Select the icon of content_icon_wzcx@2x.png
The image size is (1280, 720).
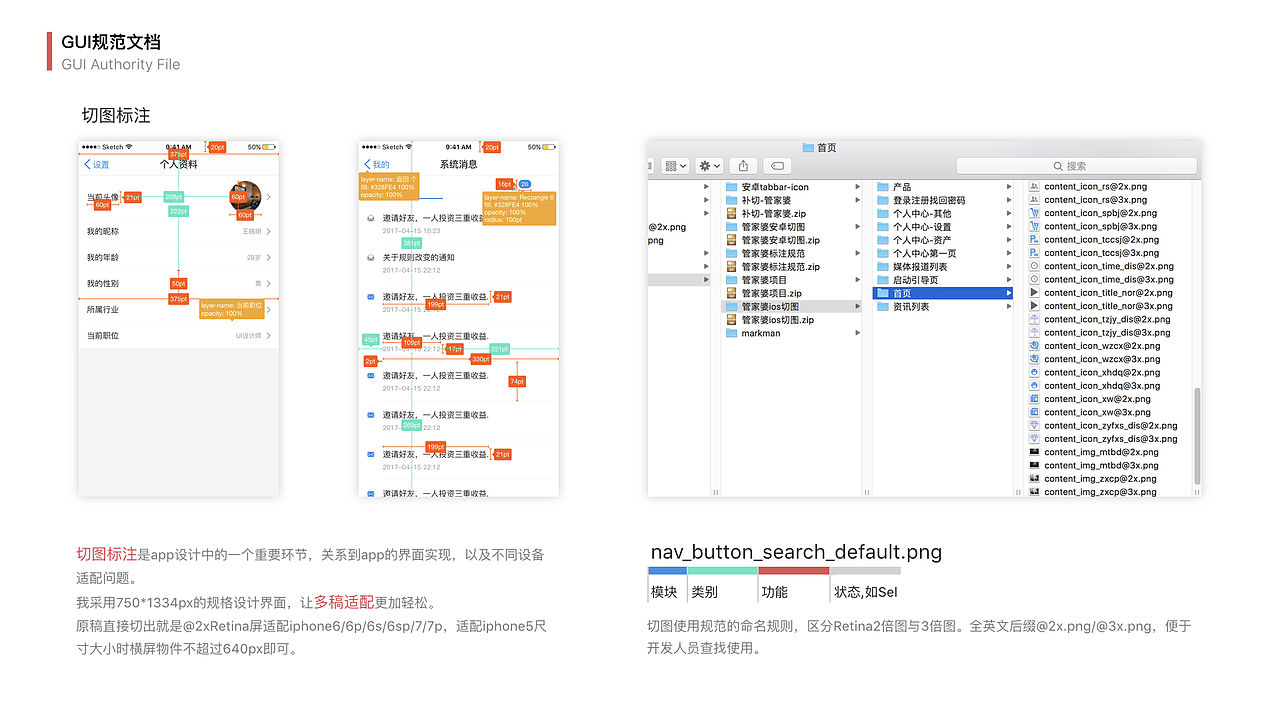coord(1034,346)
